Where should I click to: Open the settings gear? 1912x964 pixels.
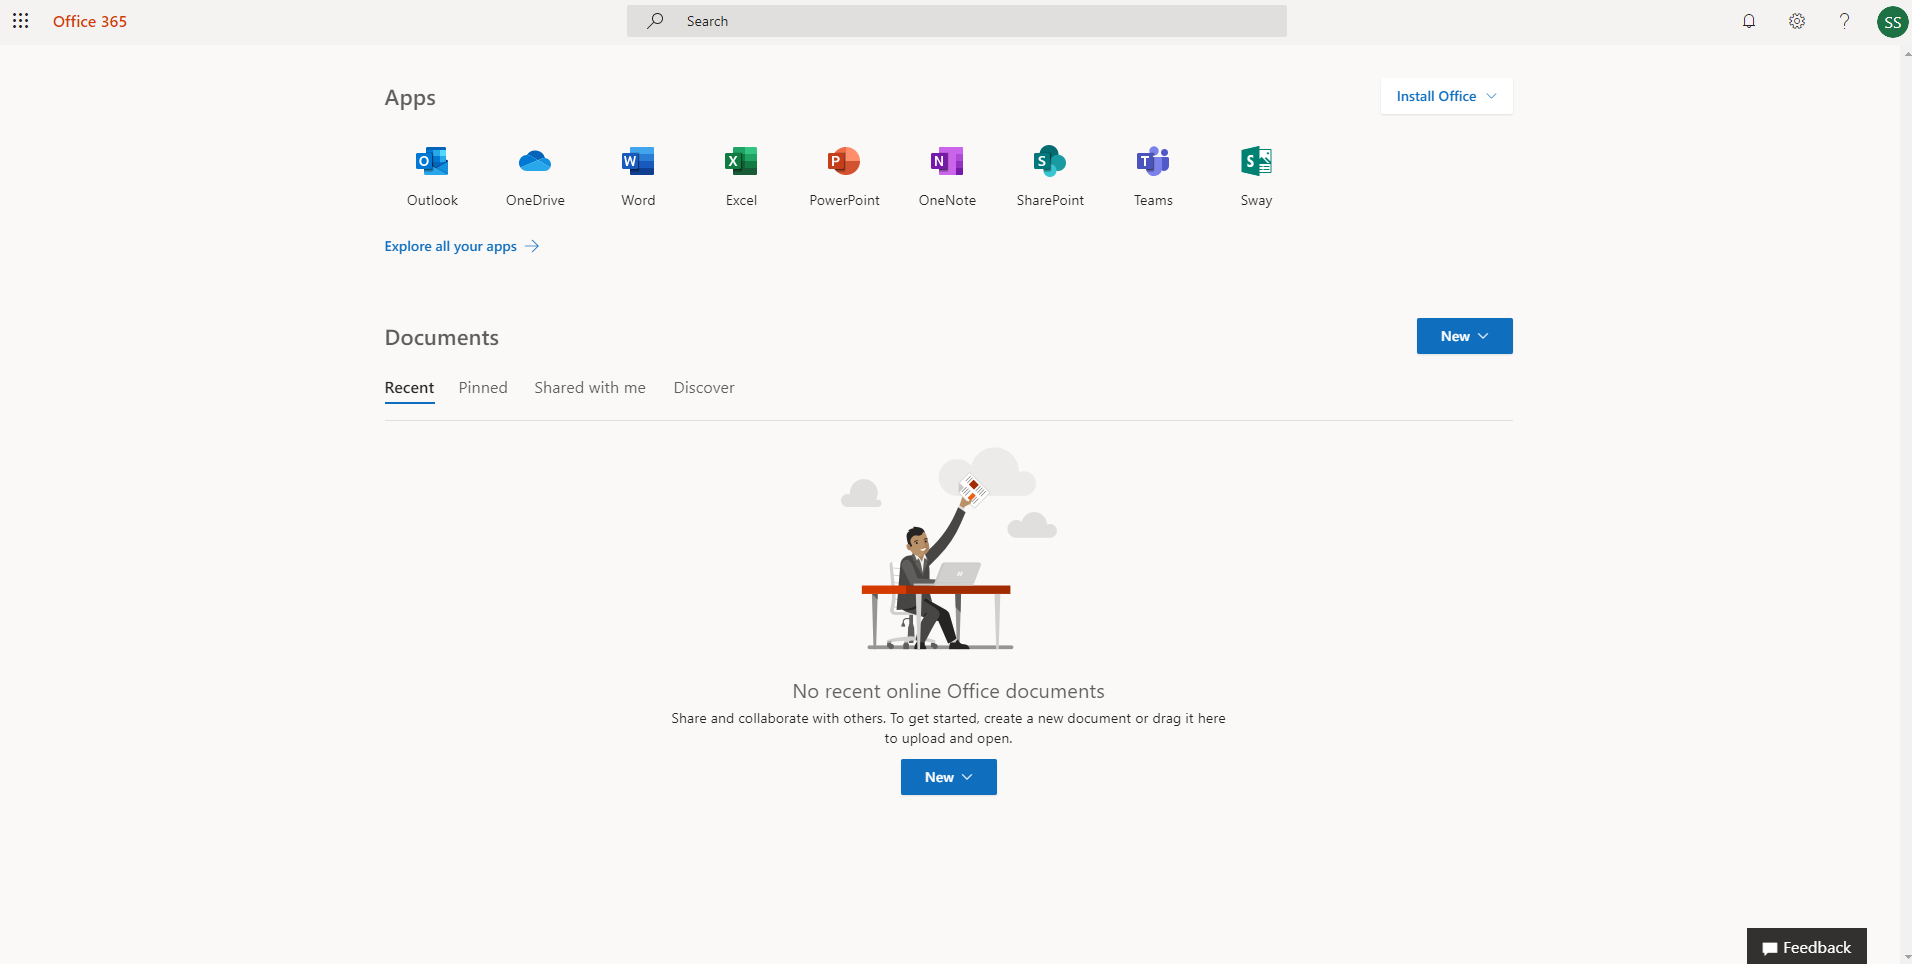tap(1797, 21)
